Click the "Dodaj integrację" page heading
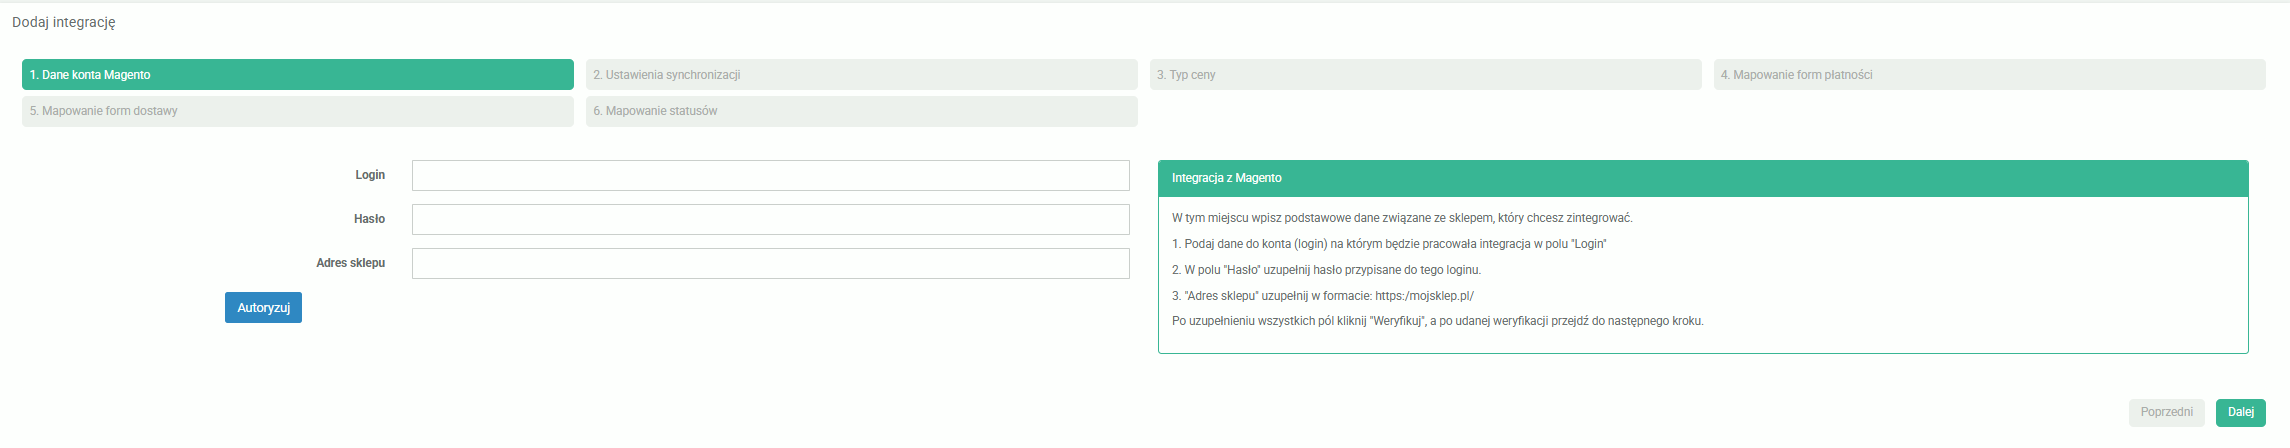This screenshot has width=2290, height=448. (x=64, y=22)
